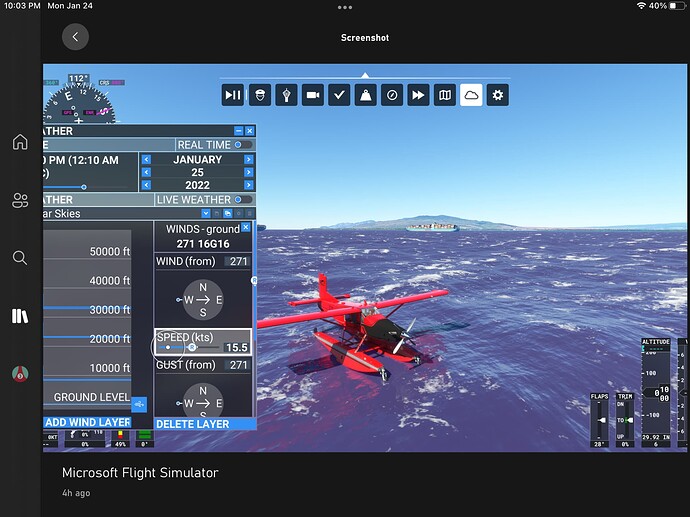Open the ATC tower toolbar icon
Image resolution: width=690 pixels, height=517 pixels.
pos(286,95)
